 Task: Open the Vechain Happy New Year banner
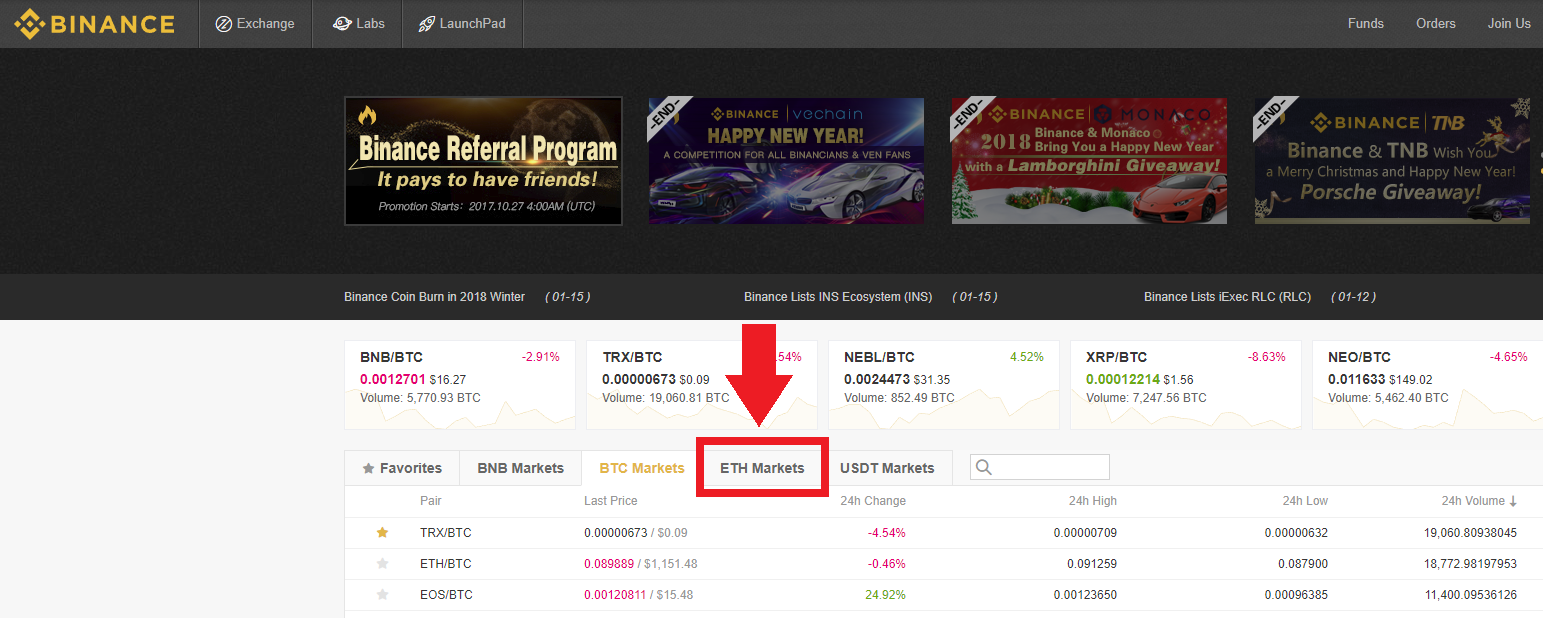click(x=786, y=161)
